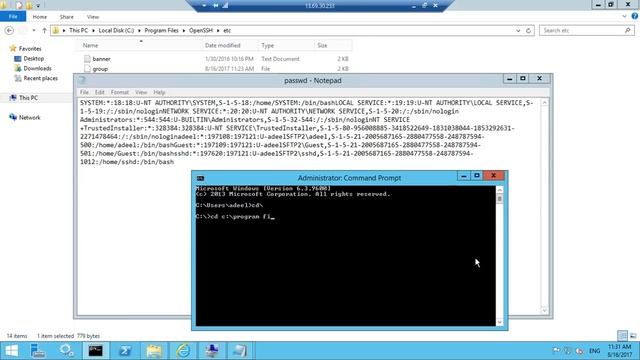Select Network in navigation pane
The height and width of the screenshot is (360, 640).
pos(29,118)
